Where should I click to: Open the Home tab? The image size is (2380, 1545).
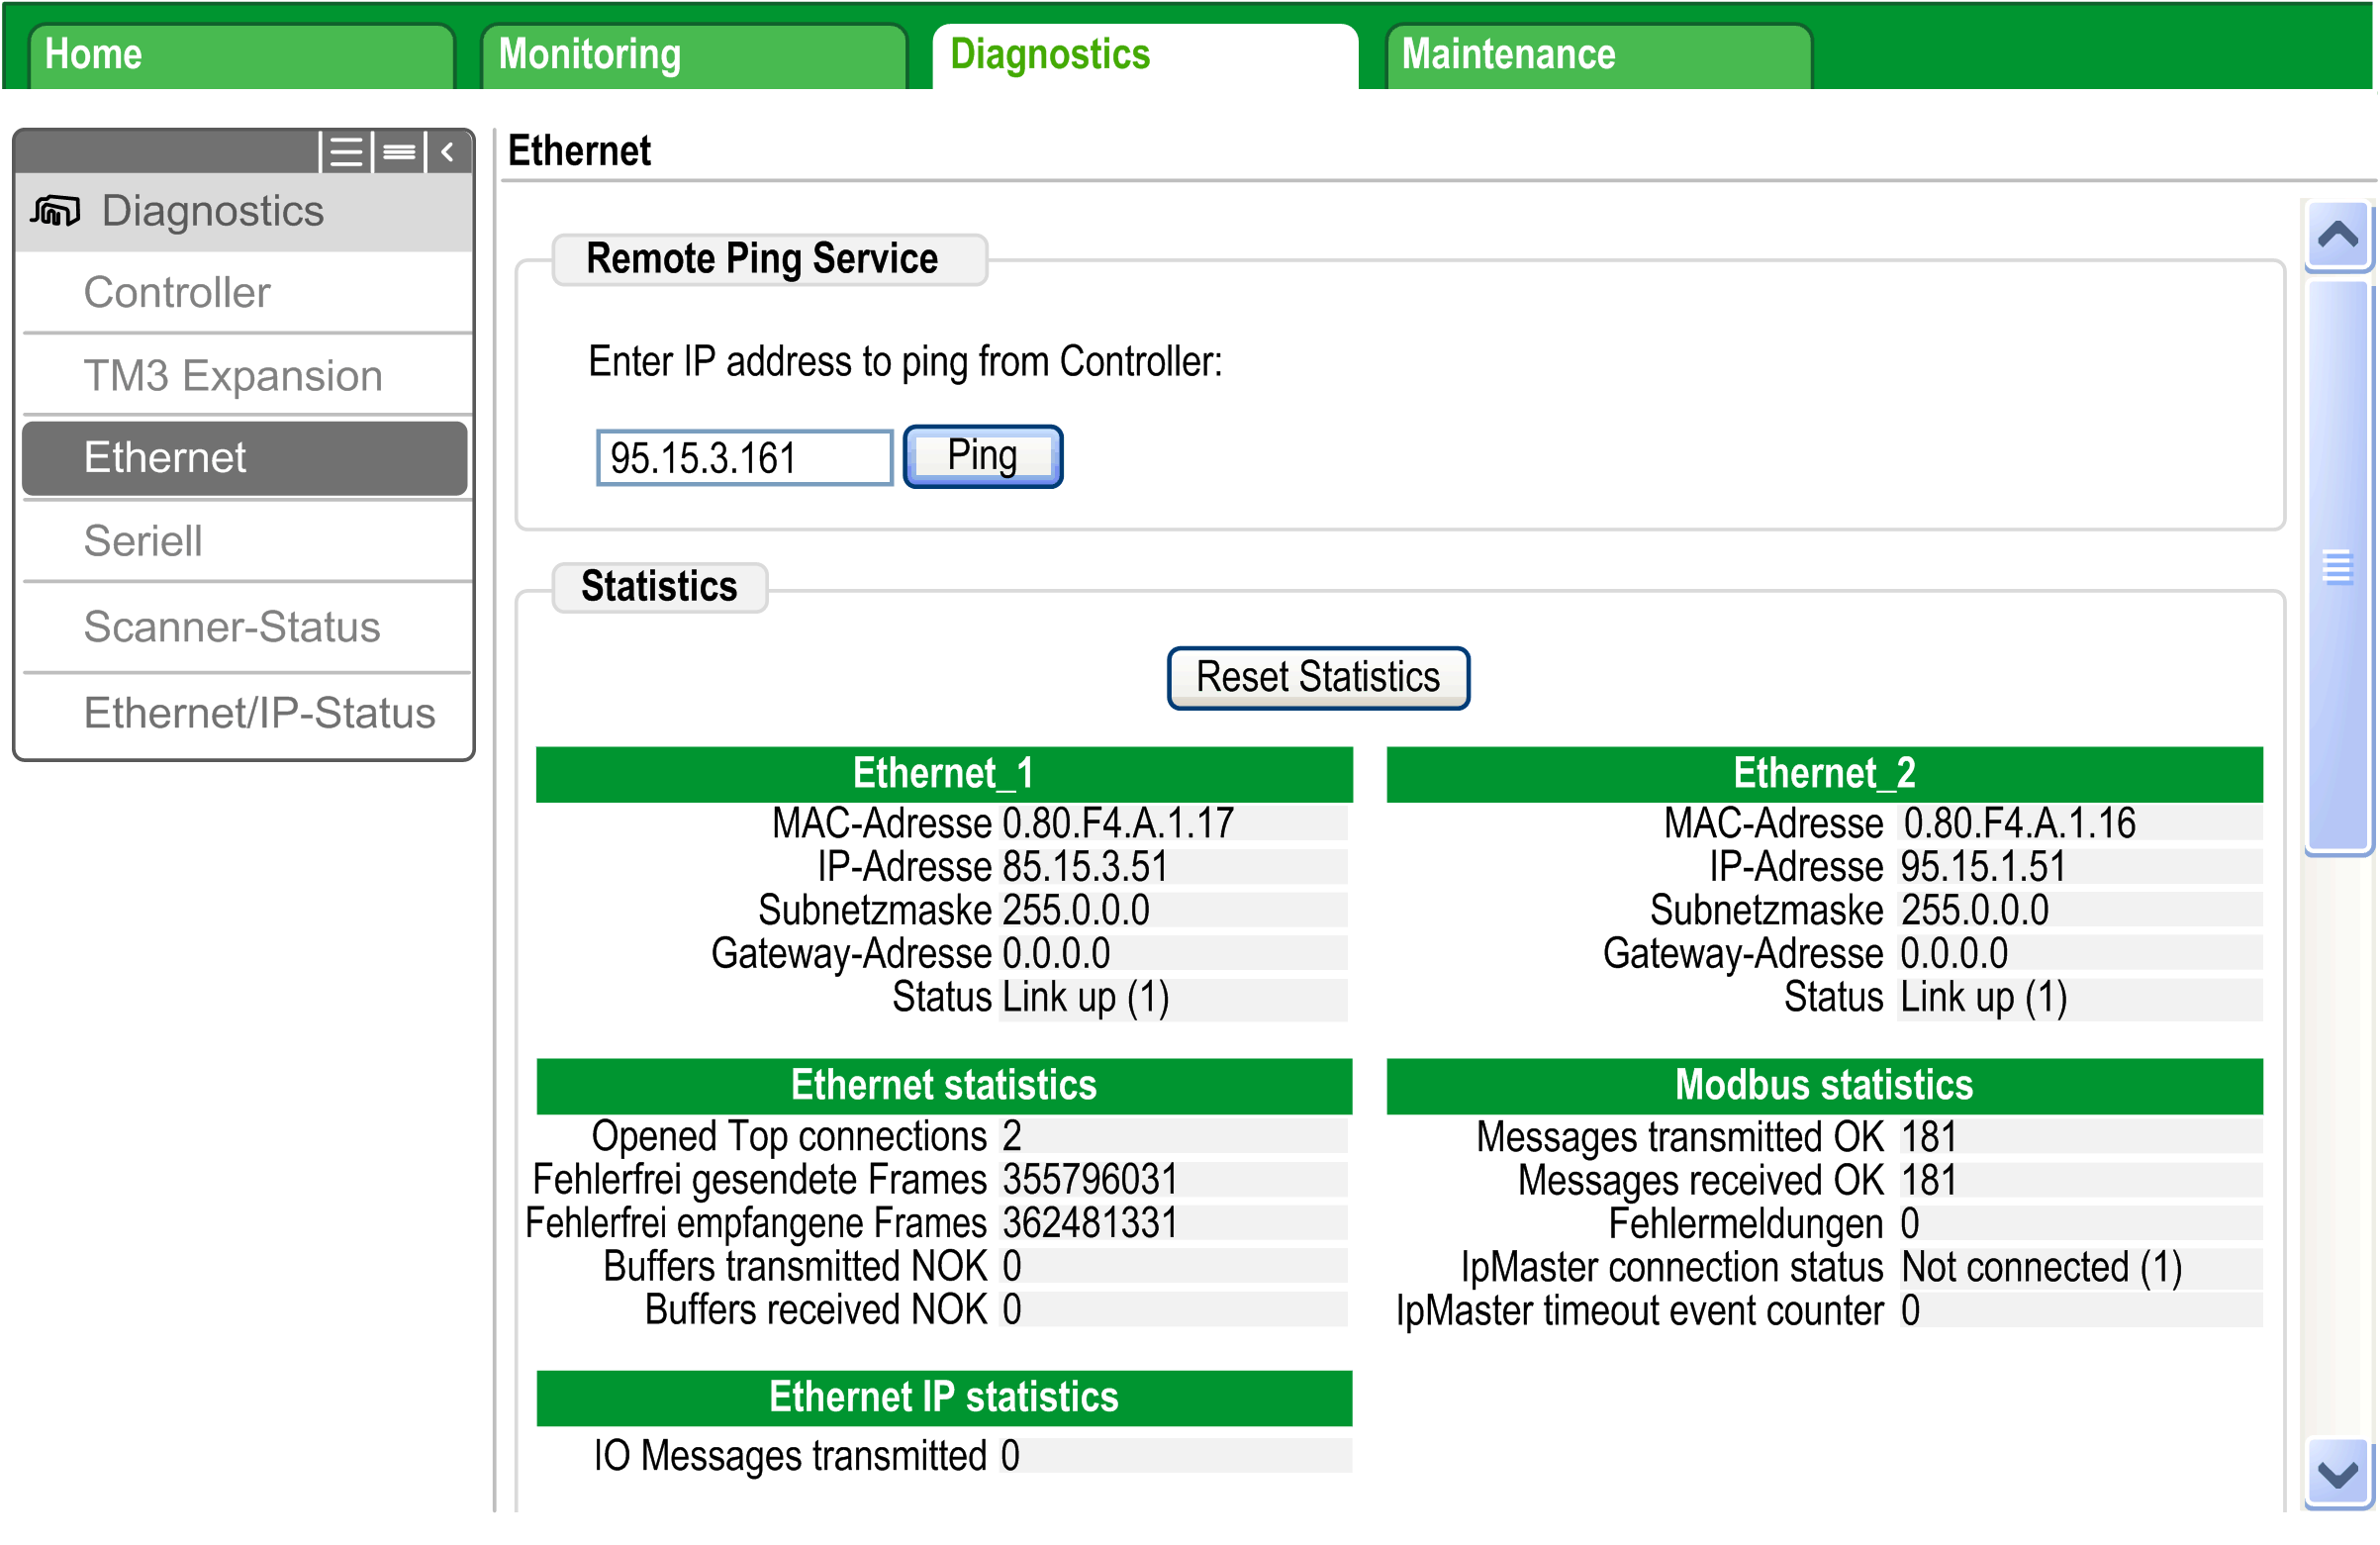[240, 55]
